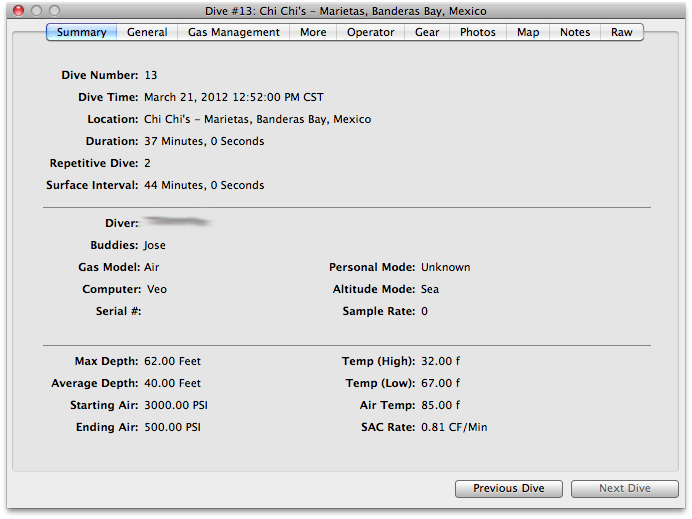The width and height of the screenshot is (692, 519).
Task: Click the Previous Dive button
Action: [x=509, y=488]
